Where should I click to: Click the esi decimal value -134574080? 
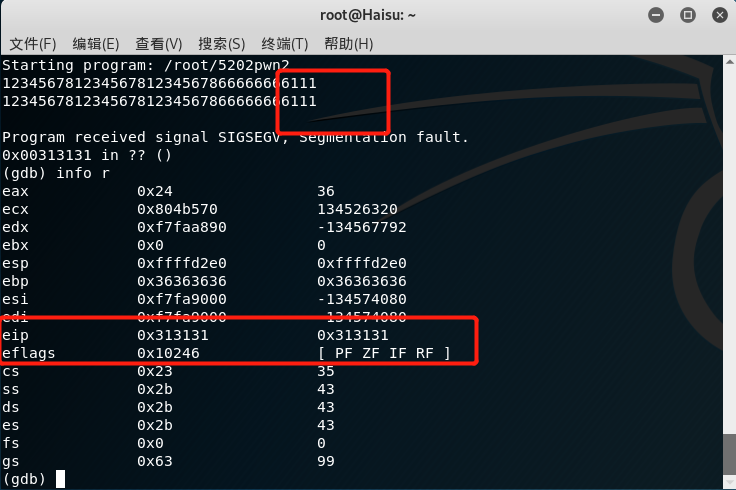362,299
